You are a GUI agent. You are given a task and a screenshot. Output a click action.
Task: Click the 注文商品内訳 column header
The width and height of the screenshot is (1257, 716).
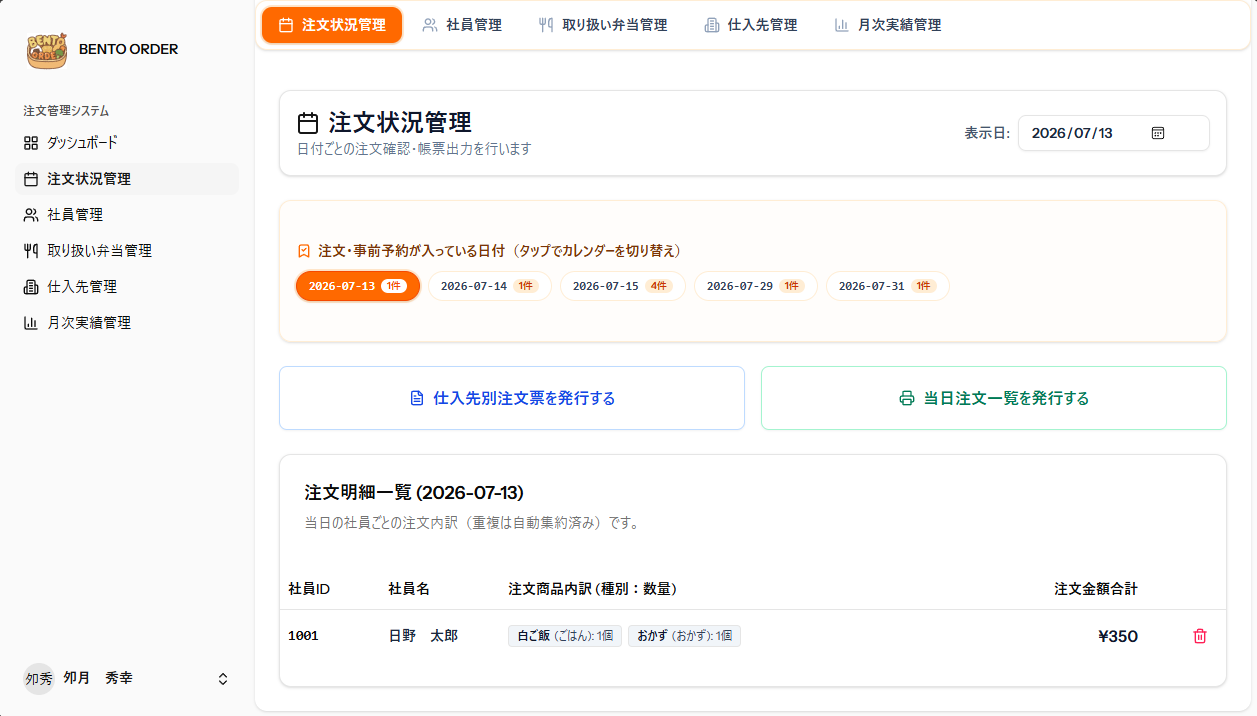click(592, 589)
